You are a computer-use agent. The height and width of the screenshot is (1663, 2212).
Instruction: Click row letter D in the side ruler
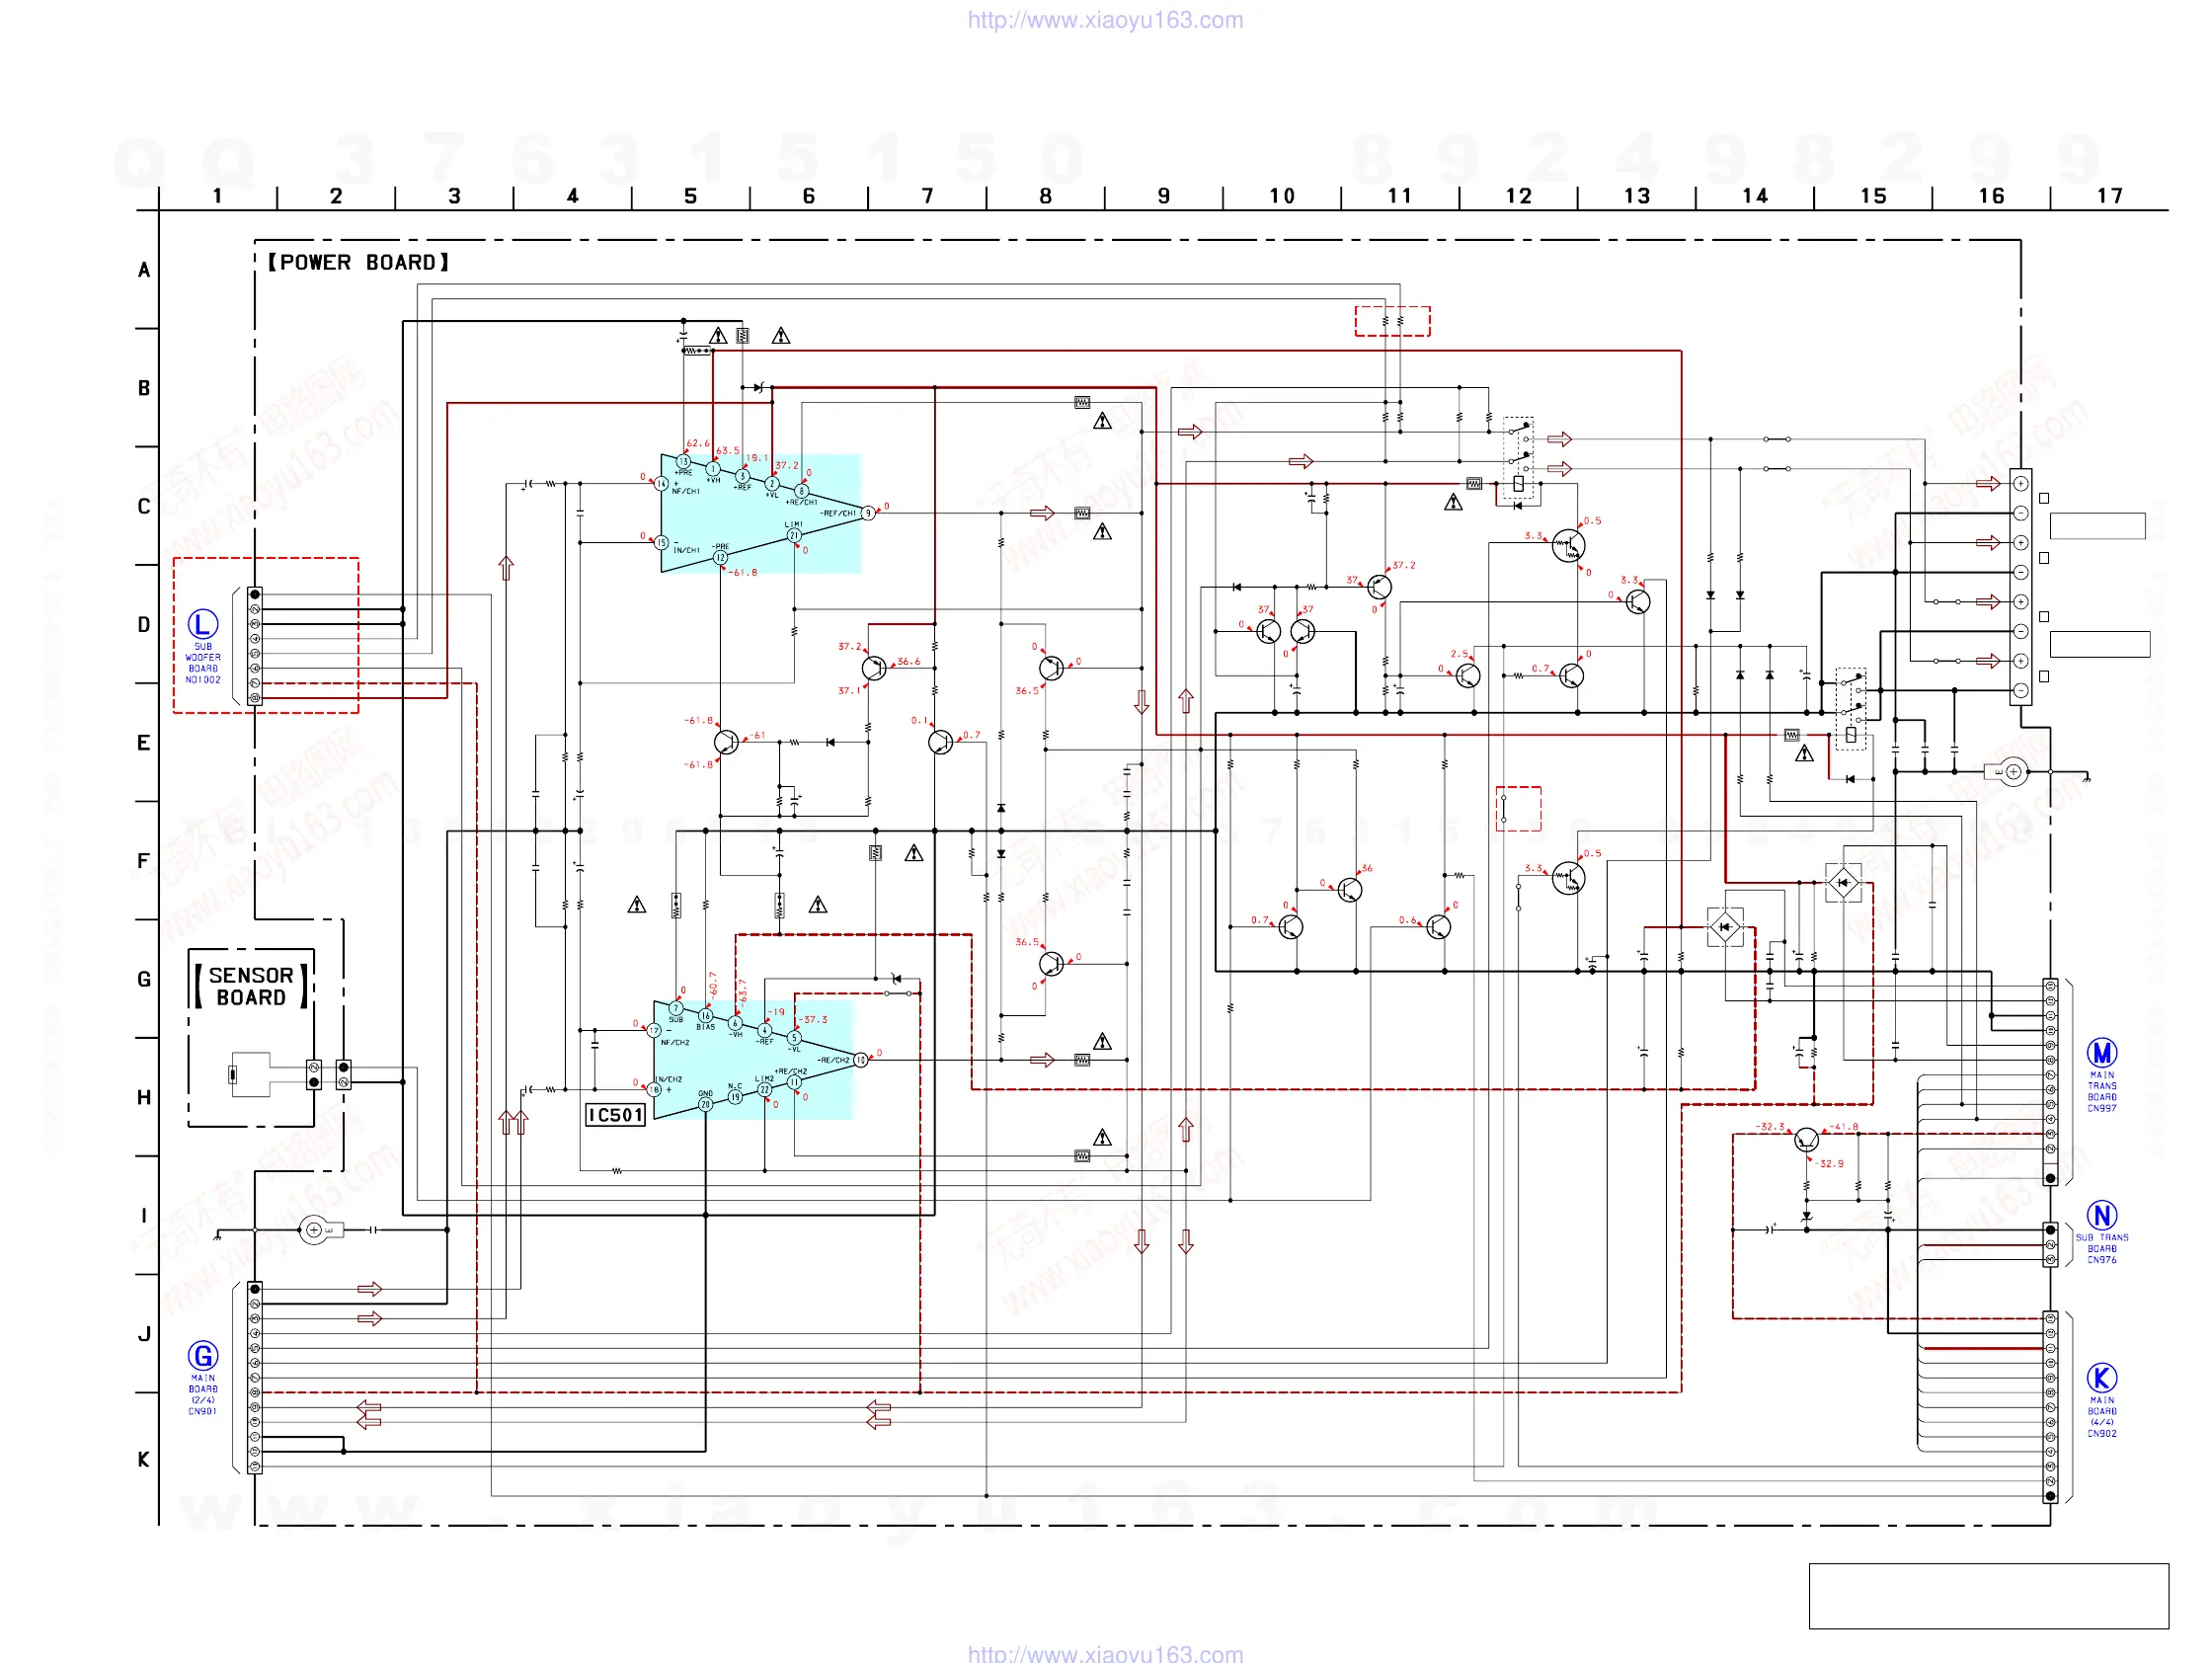tap(144, 625)
